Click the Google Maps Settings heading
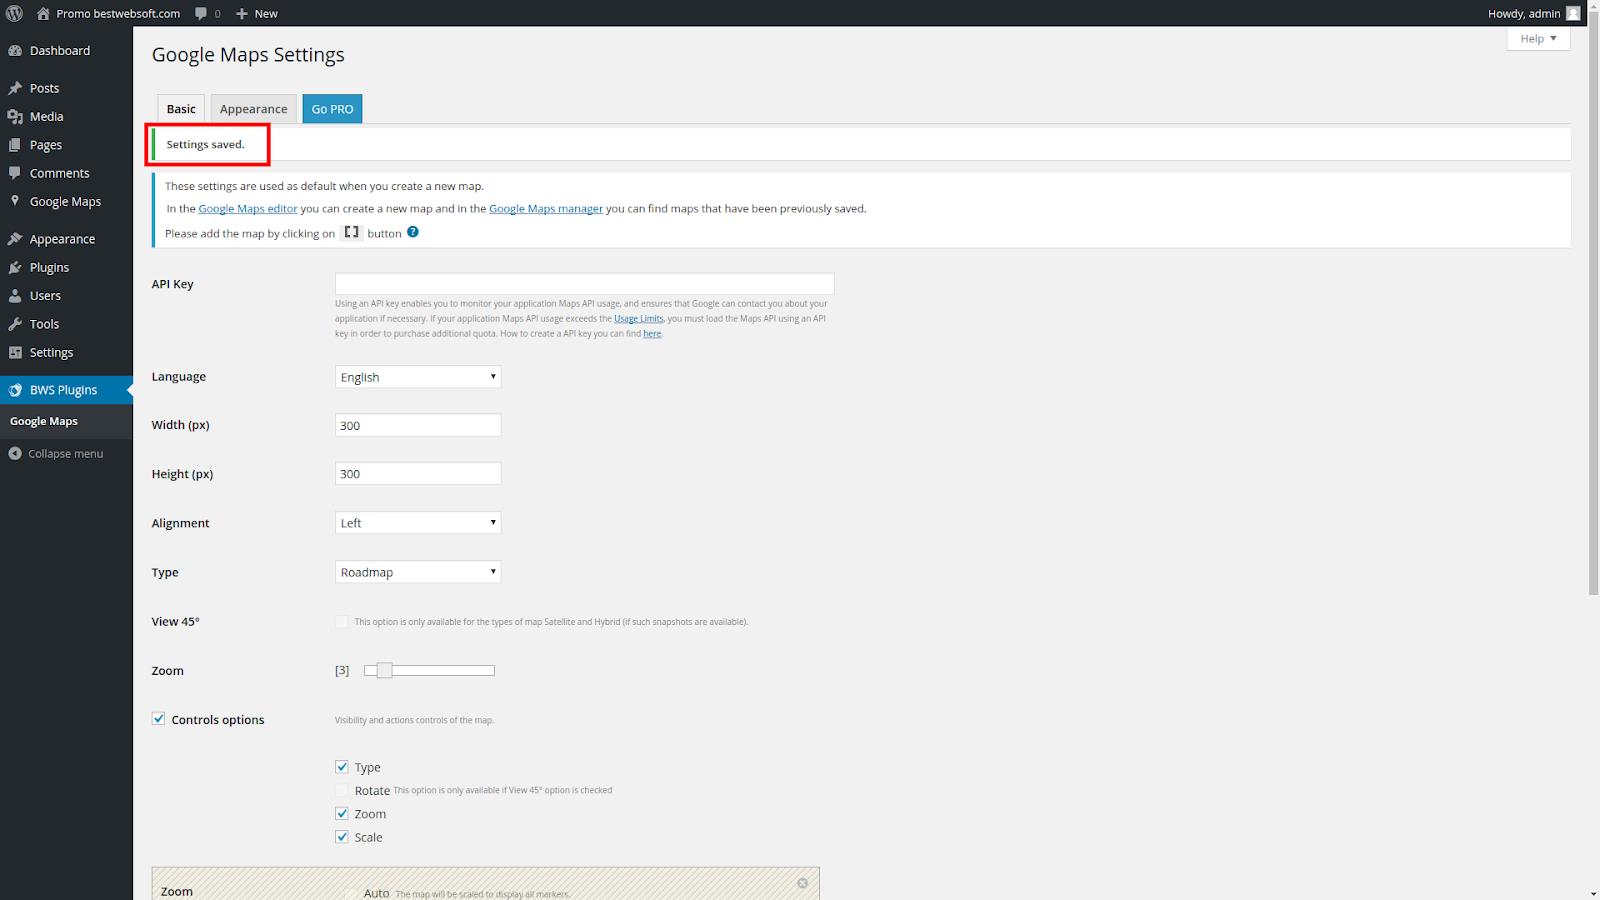The width and height of the screenshot is (1600, 900). point(248,55)
